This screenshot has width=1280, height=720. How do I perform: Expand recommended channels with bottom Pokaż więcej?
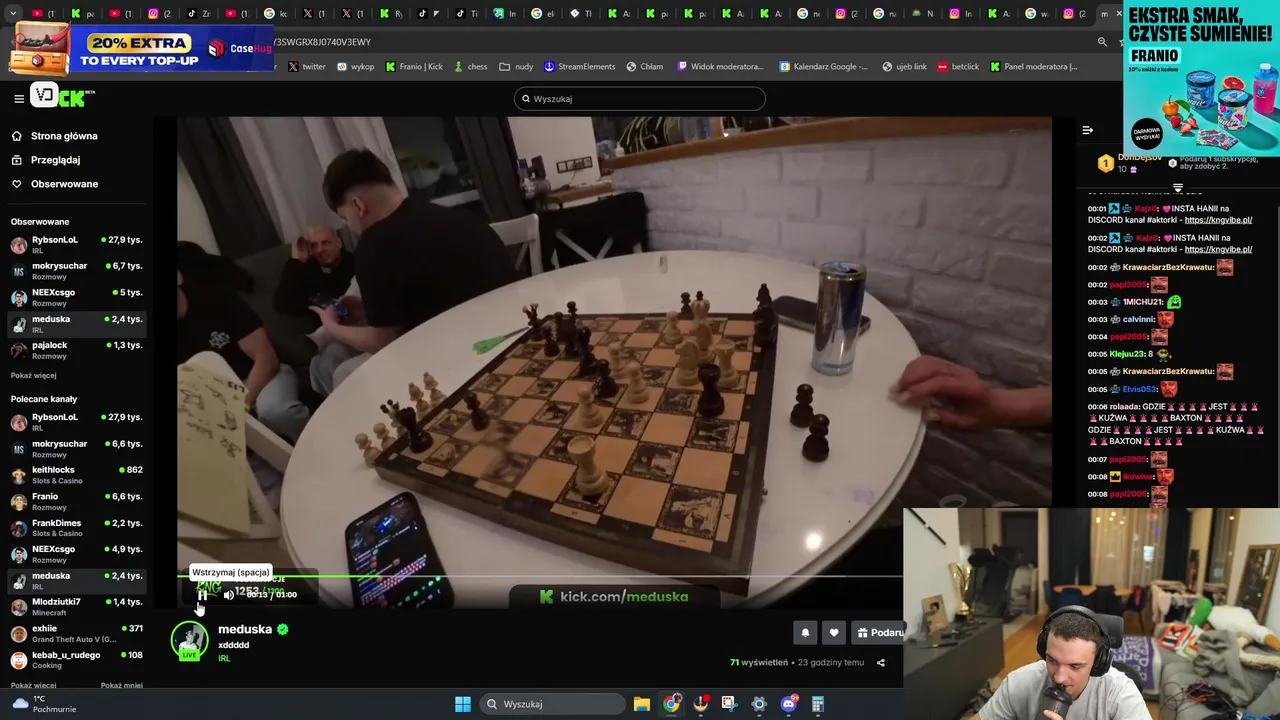tap(33, 685)
